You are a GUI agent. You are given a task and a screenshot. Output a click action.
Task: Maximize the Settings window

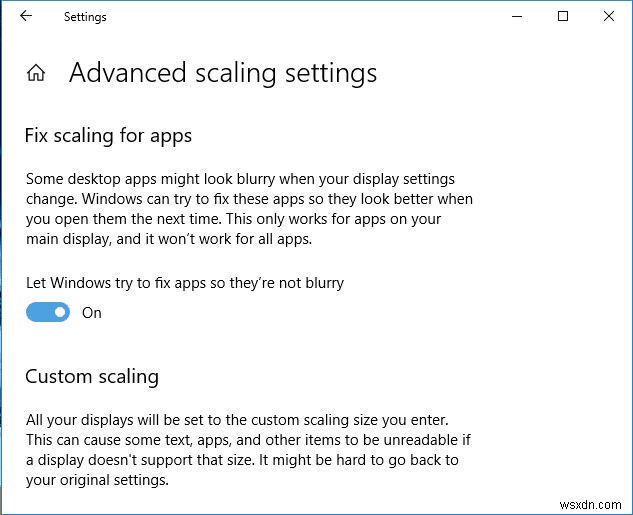(563, 16)
